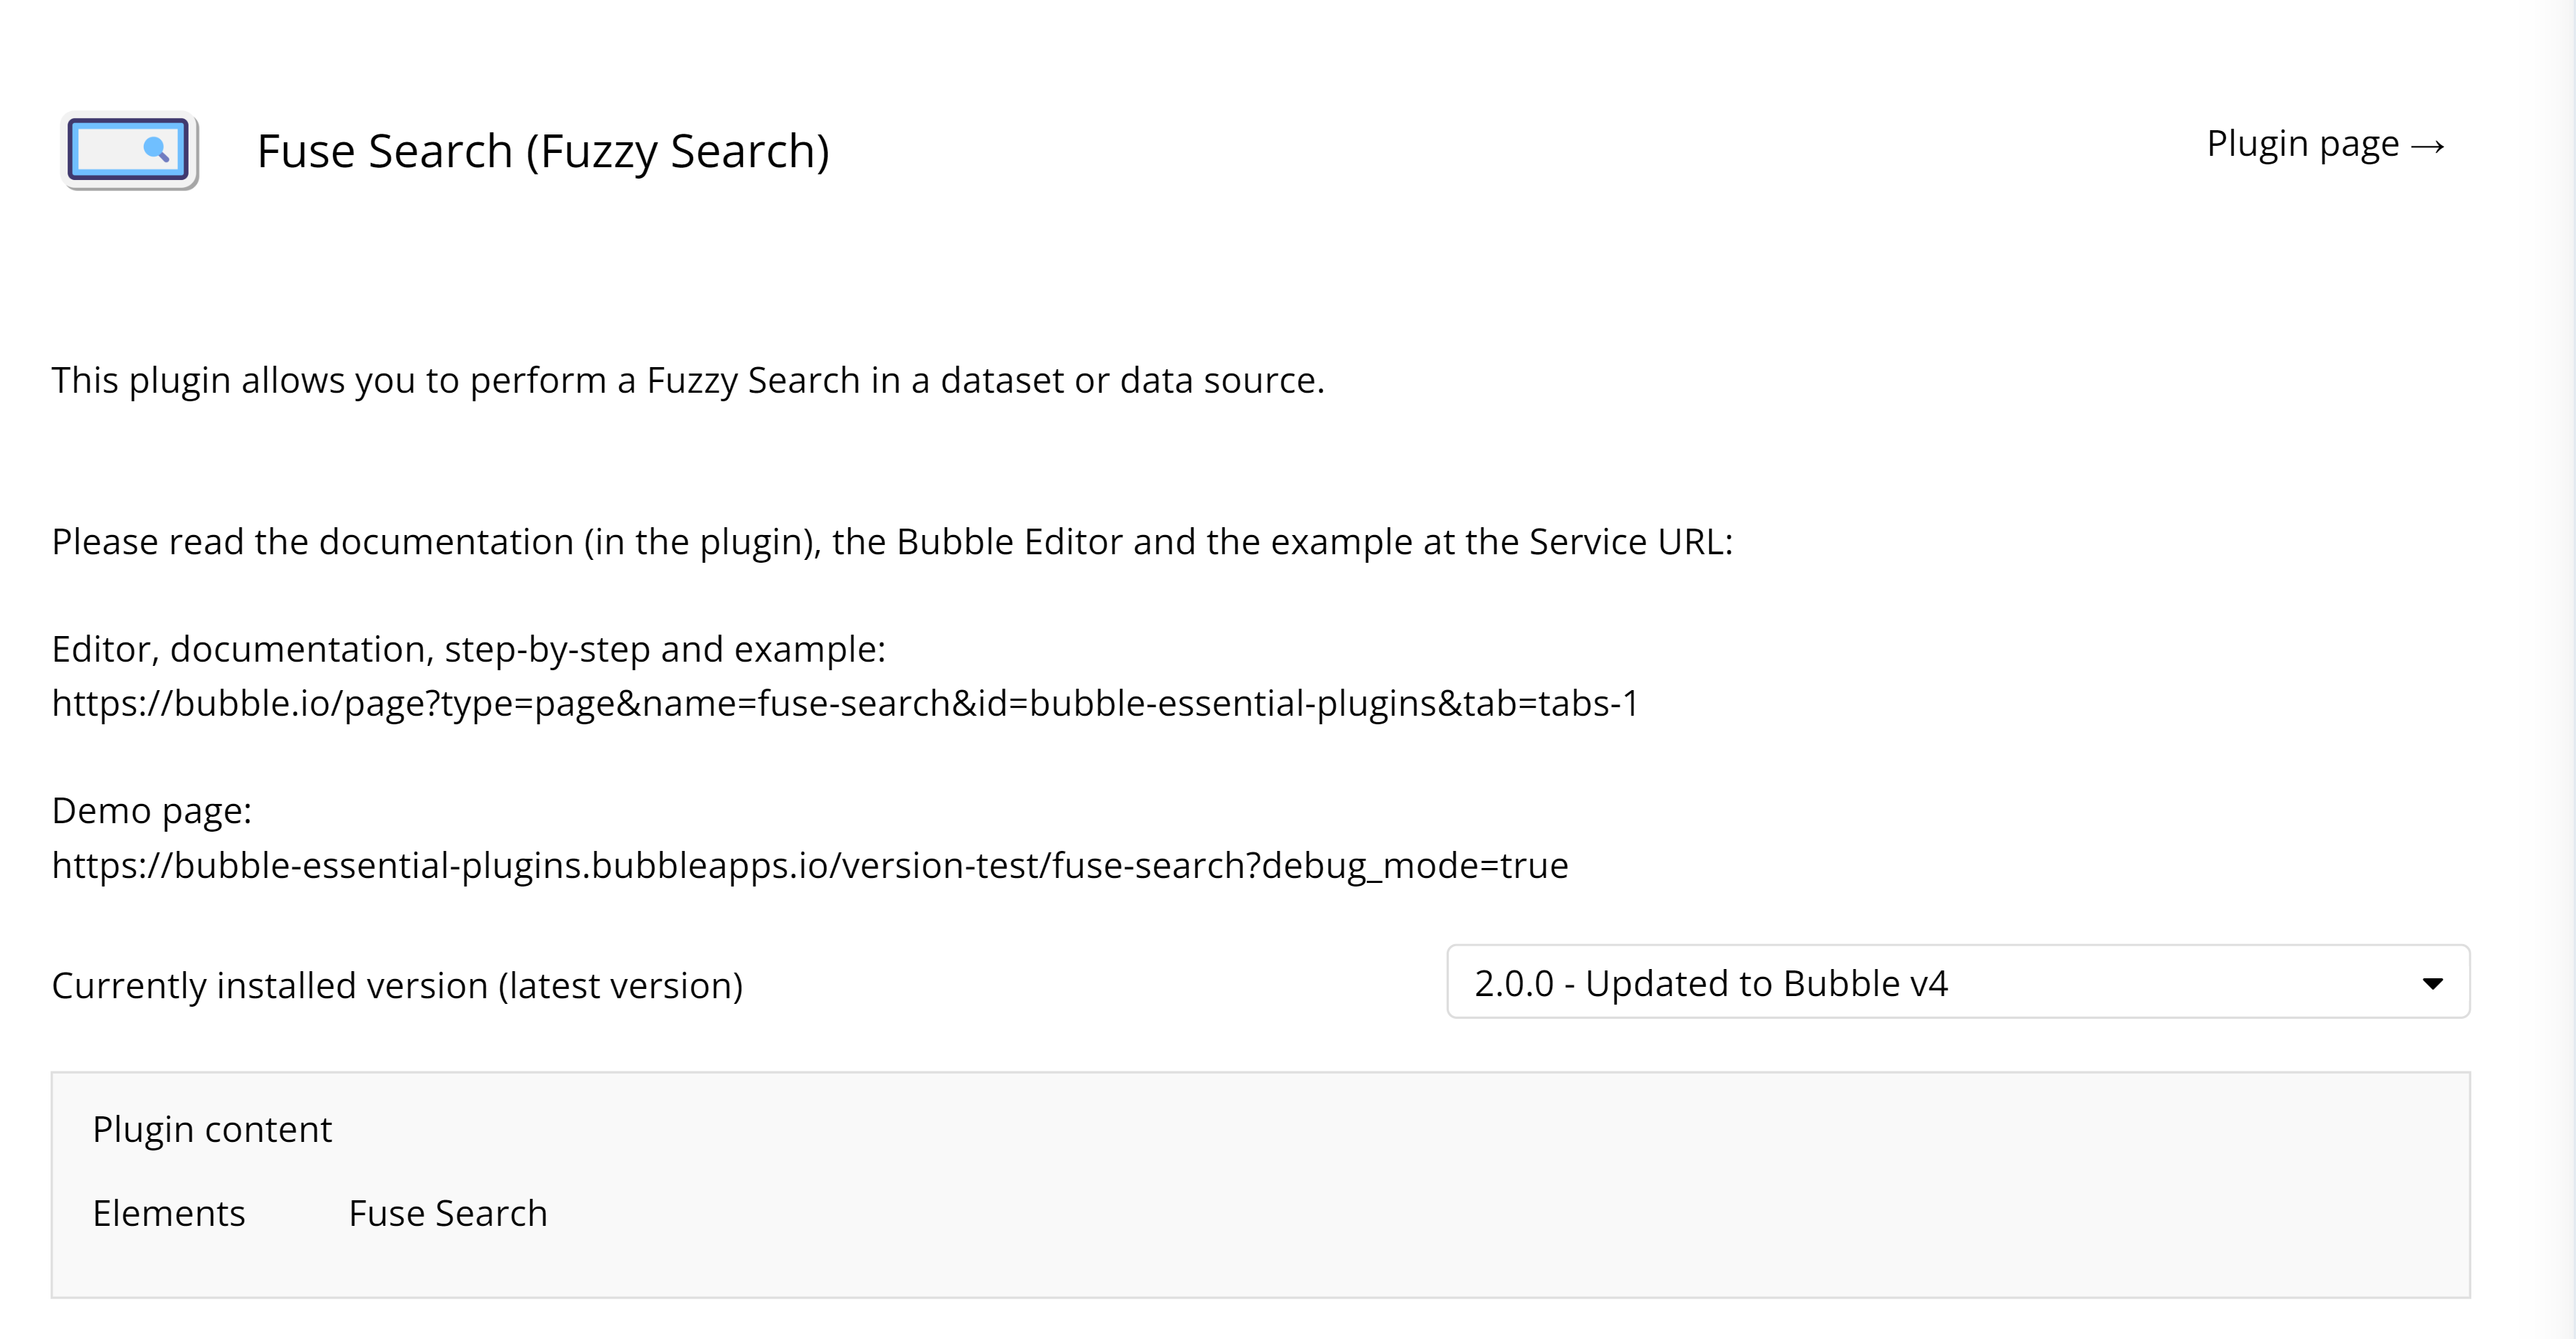Click the Demo page label
This screenshot has height=1339, width=2576.
[x=152, y=811]
